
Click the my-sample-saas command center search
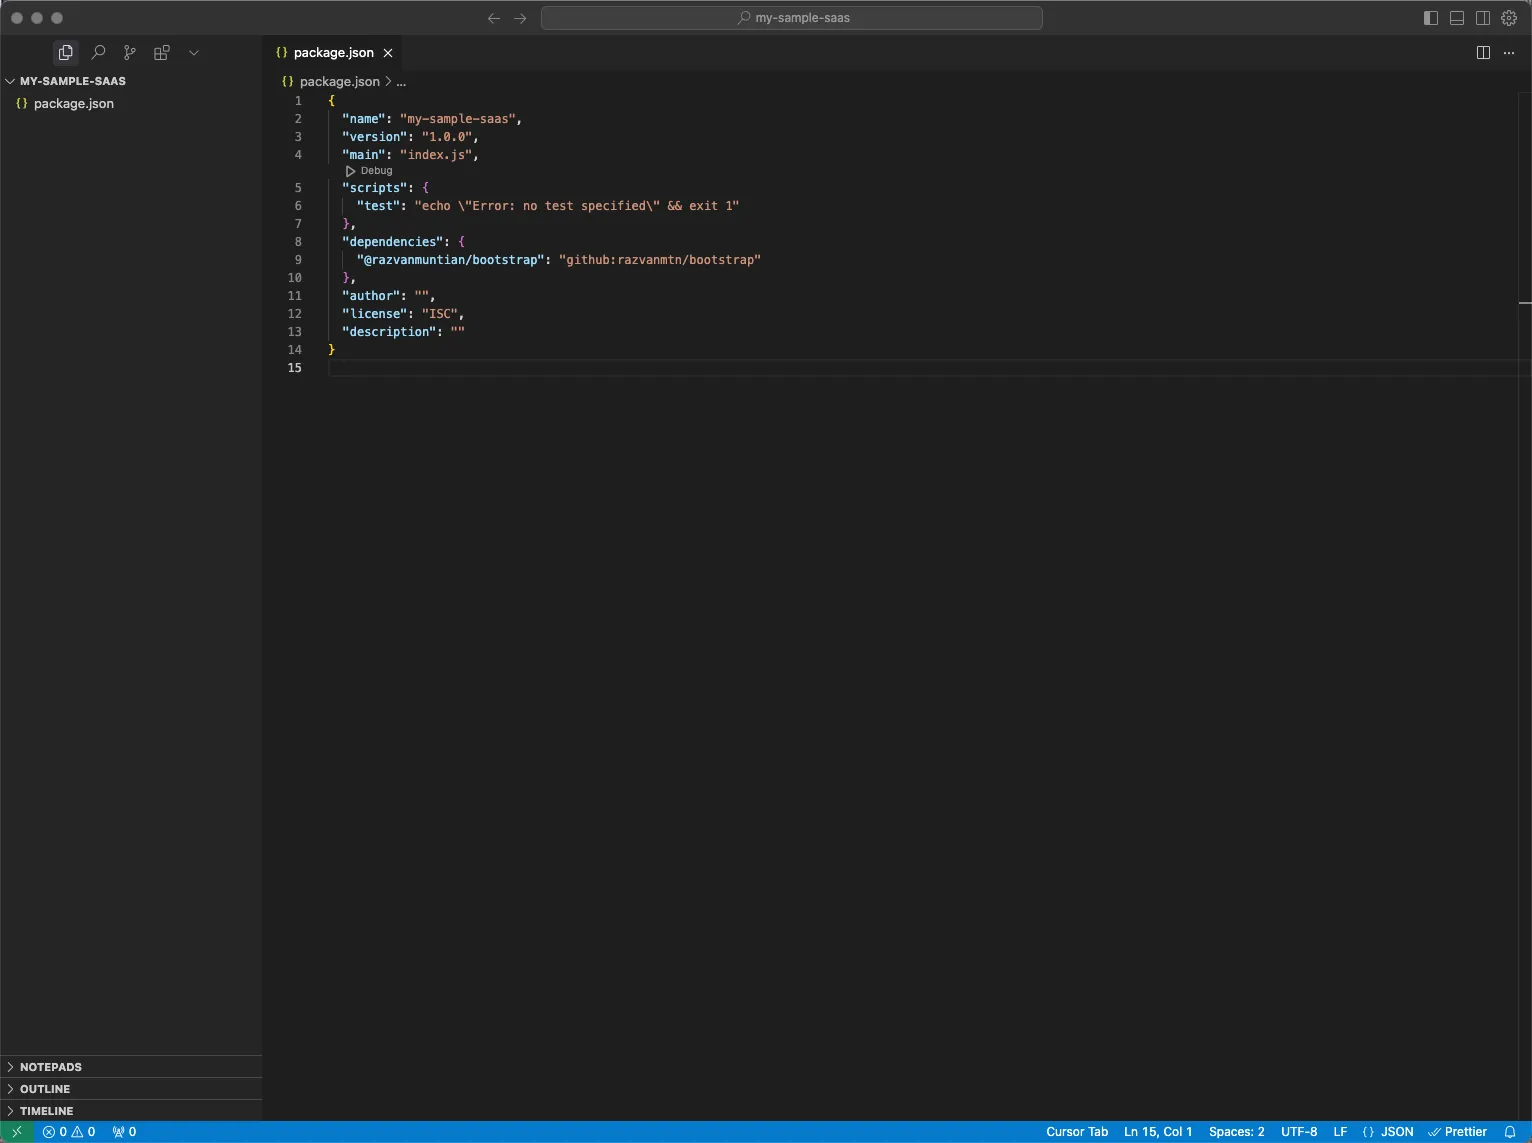(x=792, y=18)
